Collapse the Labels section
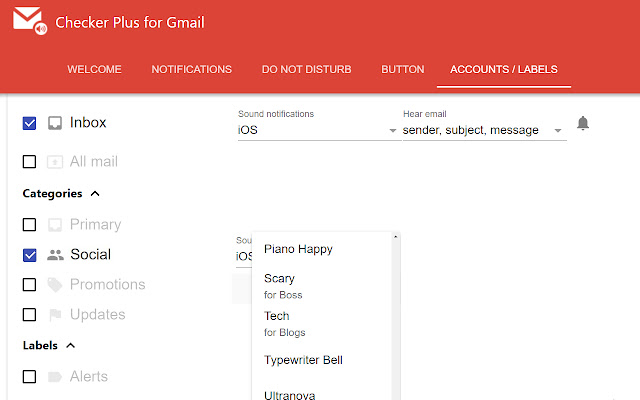The width and height of the screenshot is (640, 400). [71, 346]
